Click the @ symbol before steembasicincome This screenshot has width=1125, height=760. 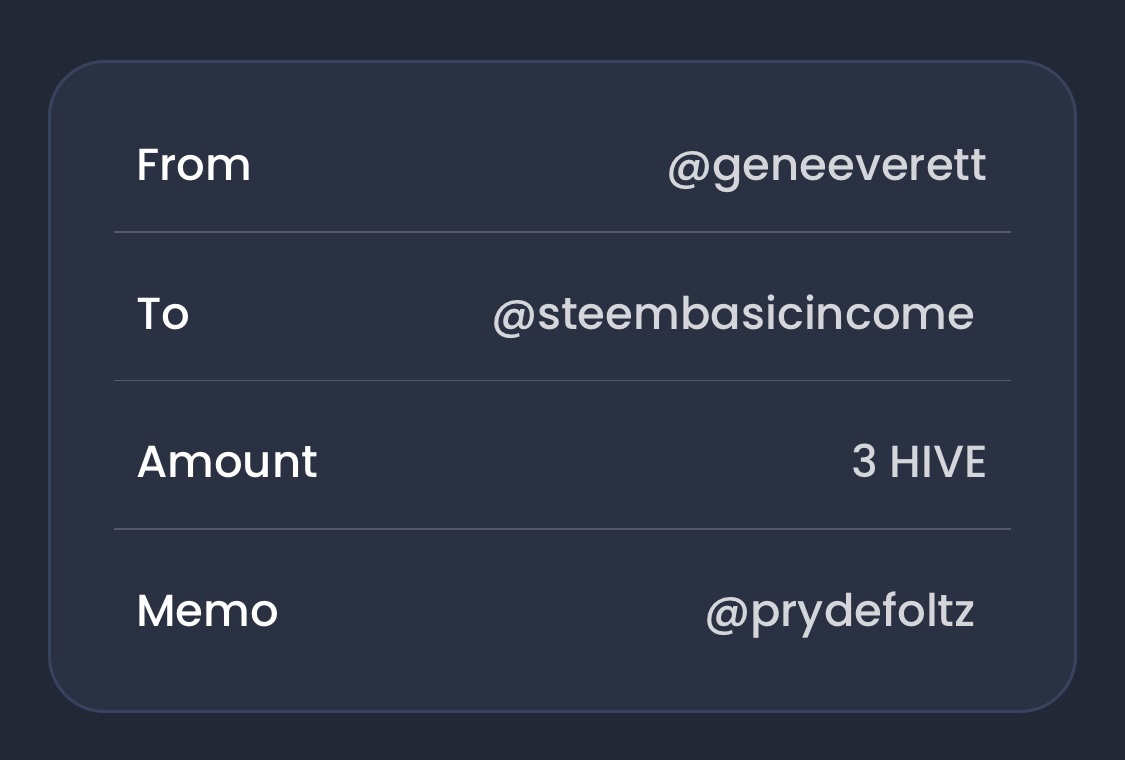[x=514, y=317]
